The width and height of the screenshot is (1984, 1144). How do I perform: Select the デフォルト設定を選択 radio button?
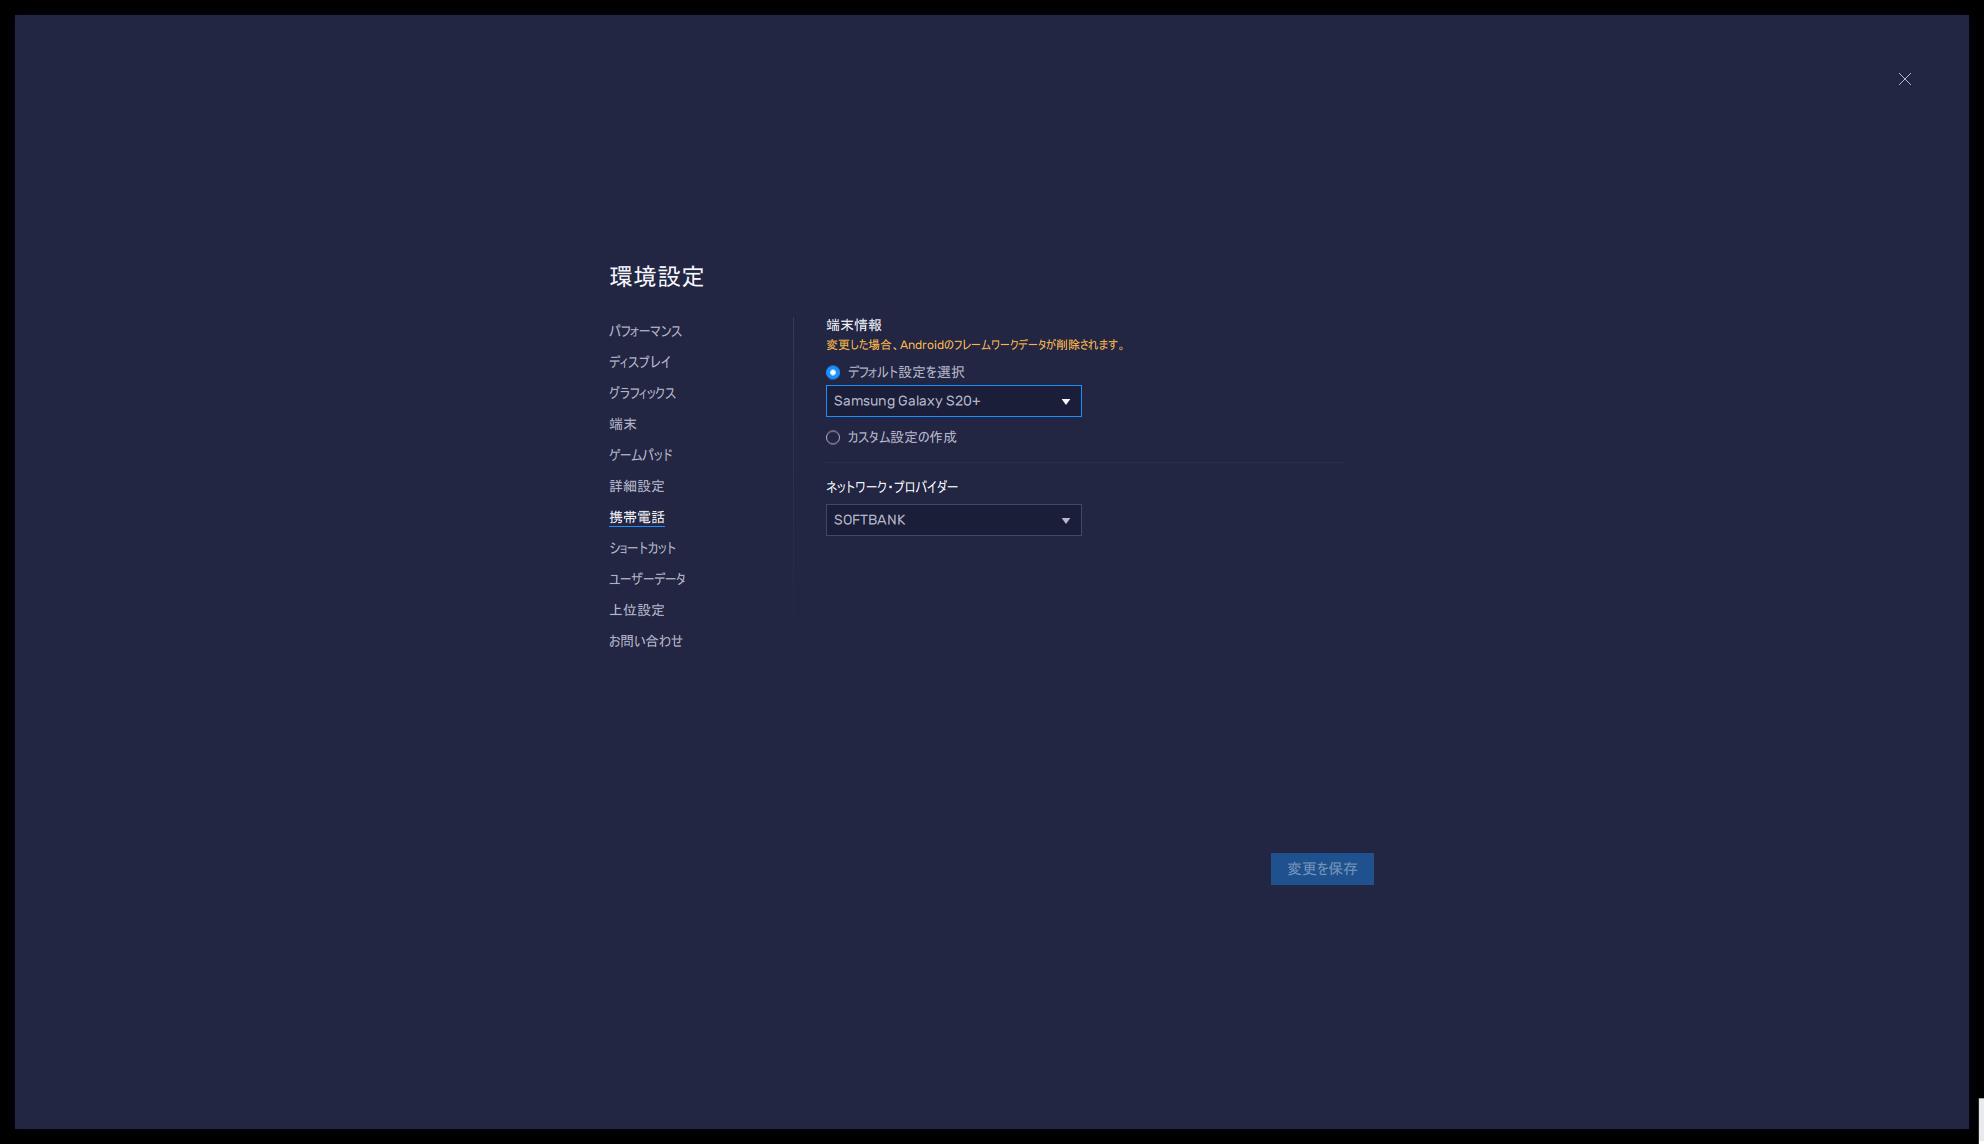click(x=832, y=371)
